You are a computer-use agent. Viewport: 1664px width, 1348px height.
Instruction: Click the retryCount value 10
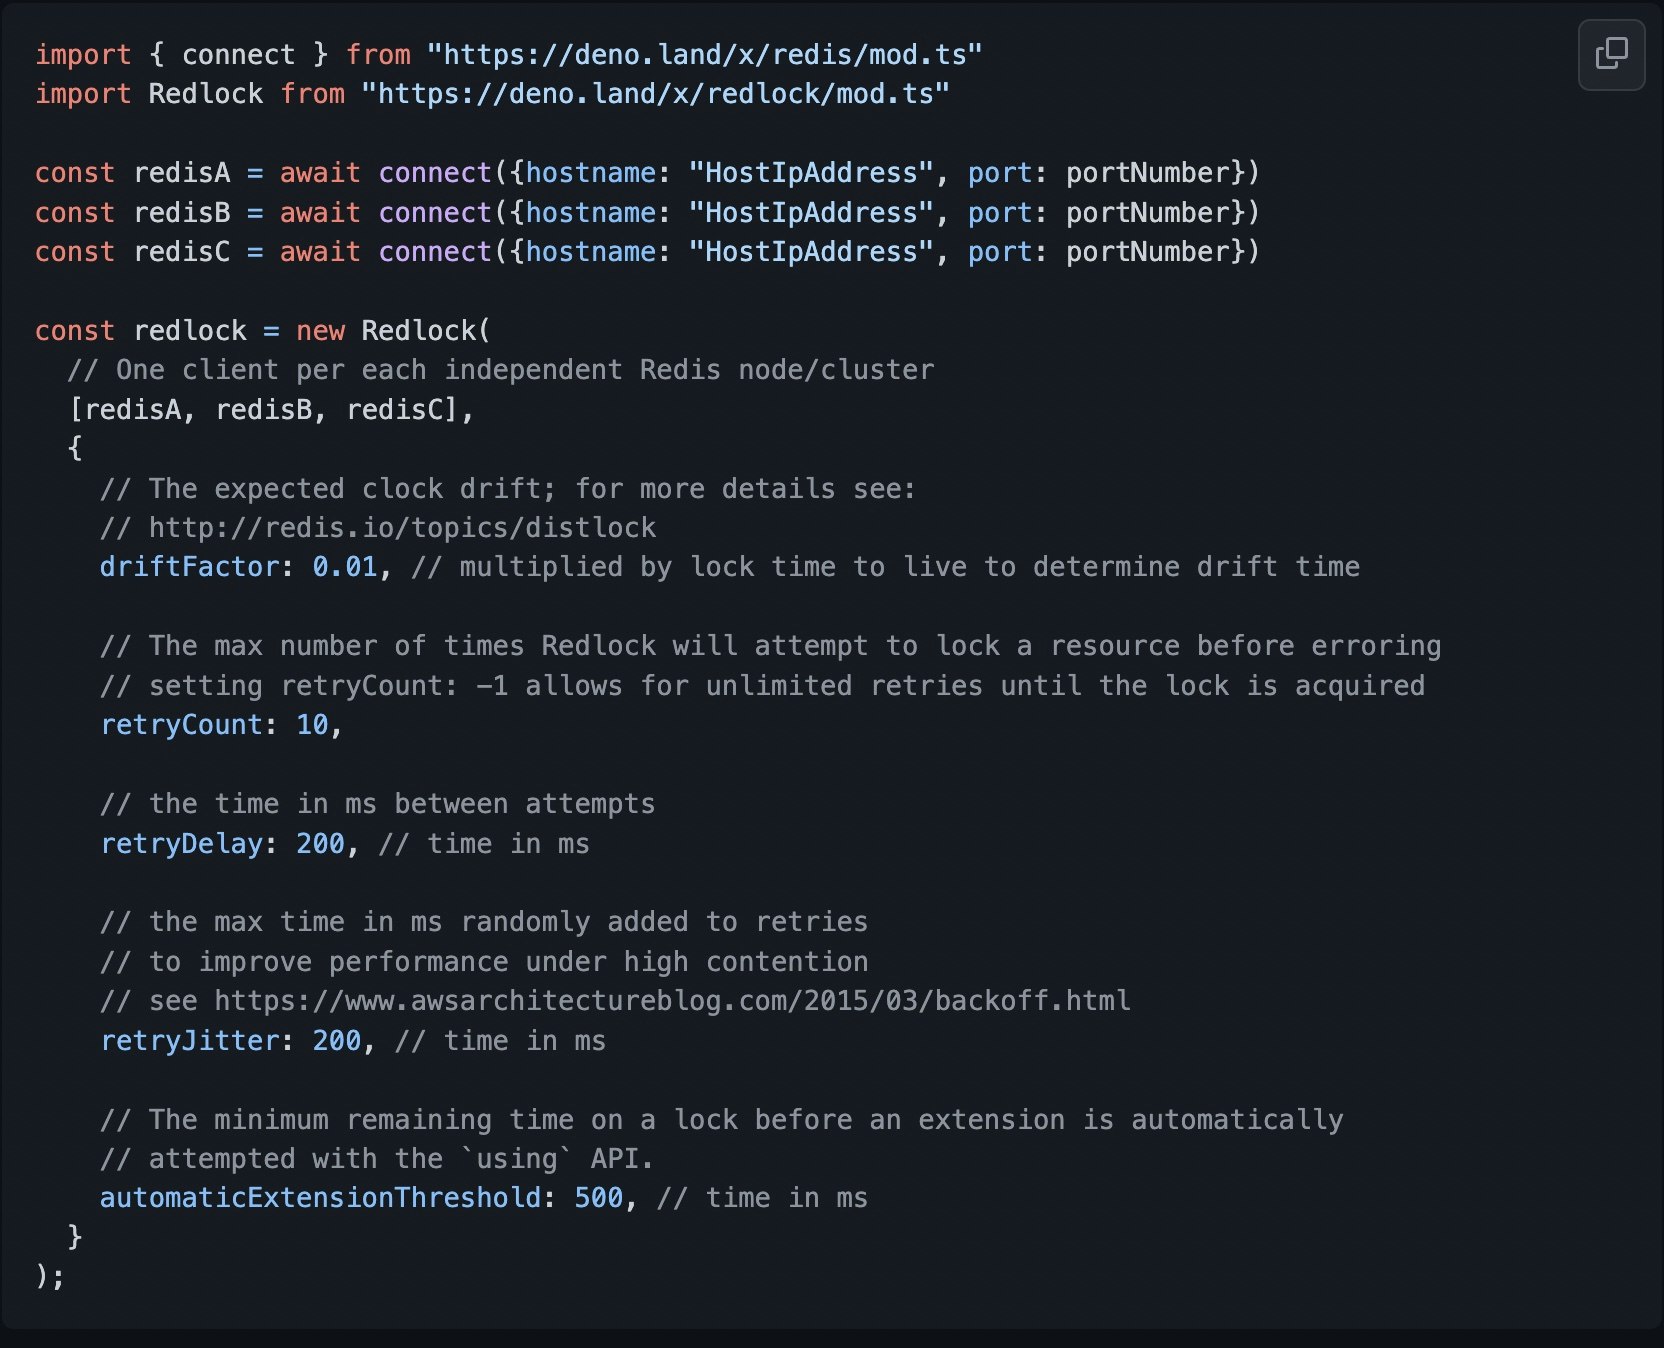tap(312, 725)
